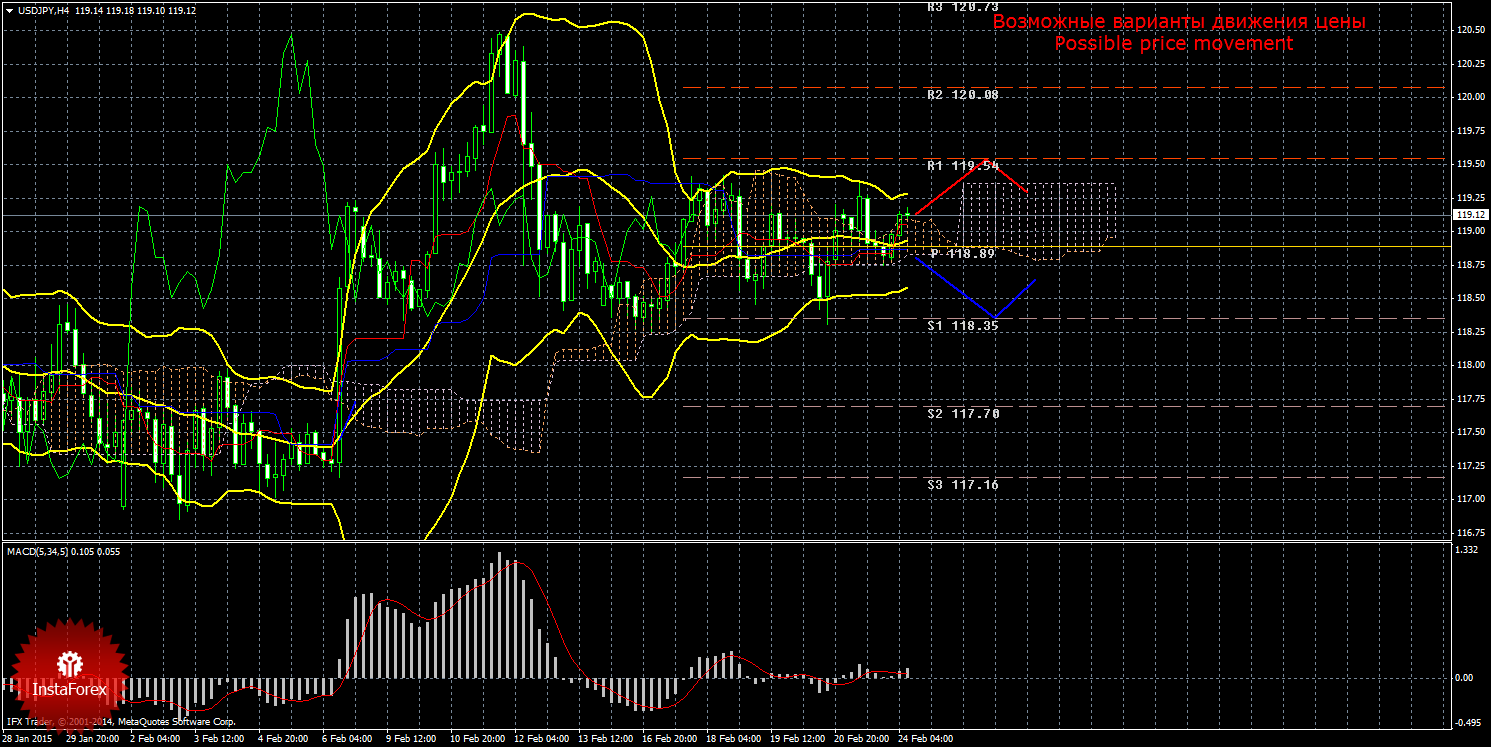Image resolution: width=1491 pixels, height=747 pixels.
Task: Select the P 118.89 pivot label
Action: [962, 254]
